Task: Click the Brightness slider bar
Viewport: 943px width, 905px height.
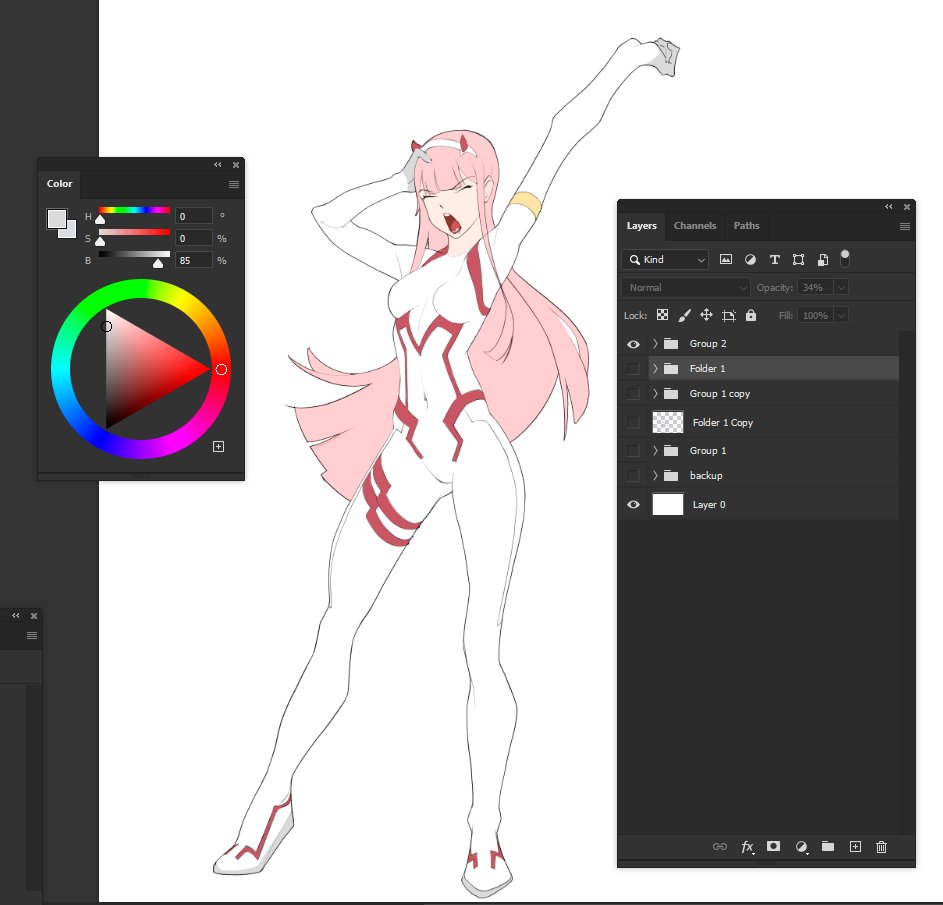Action: [134, 254]
